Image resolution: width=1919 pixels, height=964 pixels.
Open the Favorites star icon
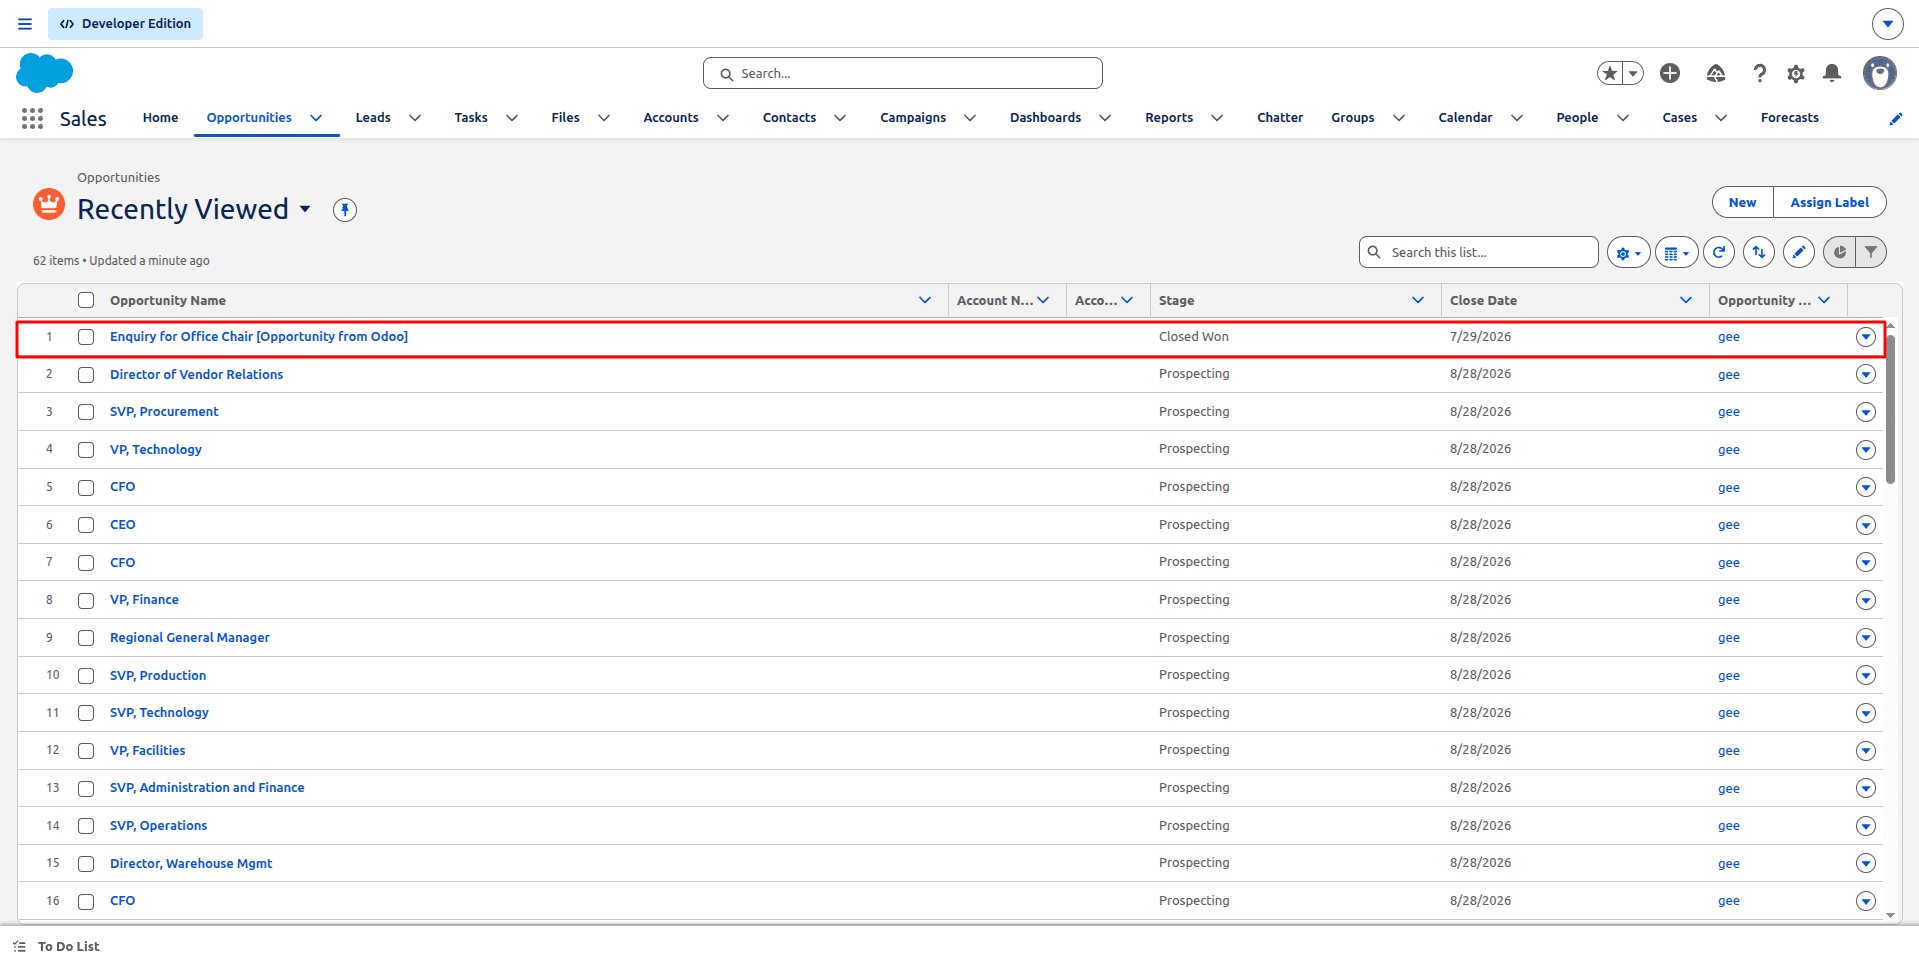(1610, 73)
